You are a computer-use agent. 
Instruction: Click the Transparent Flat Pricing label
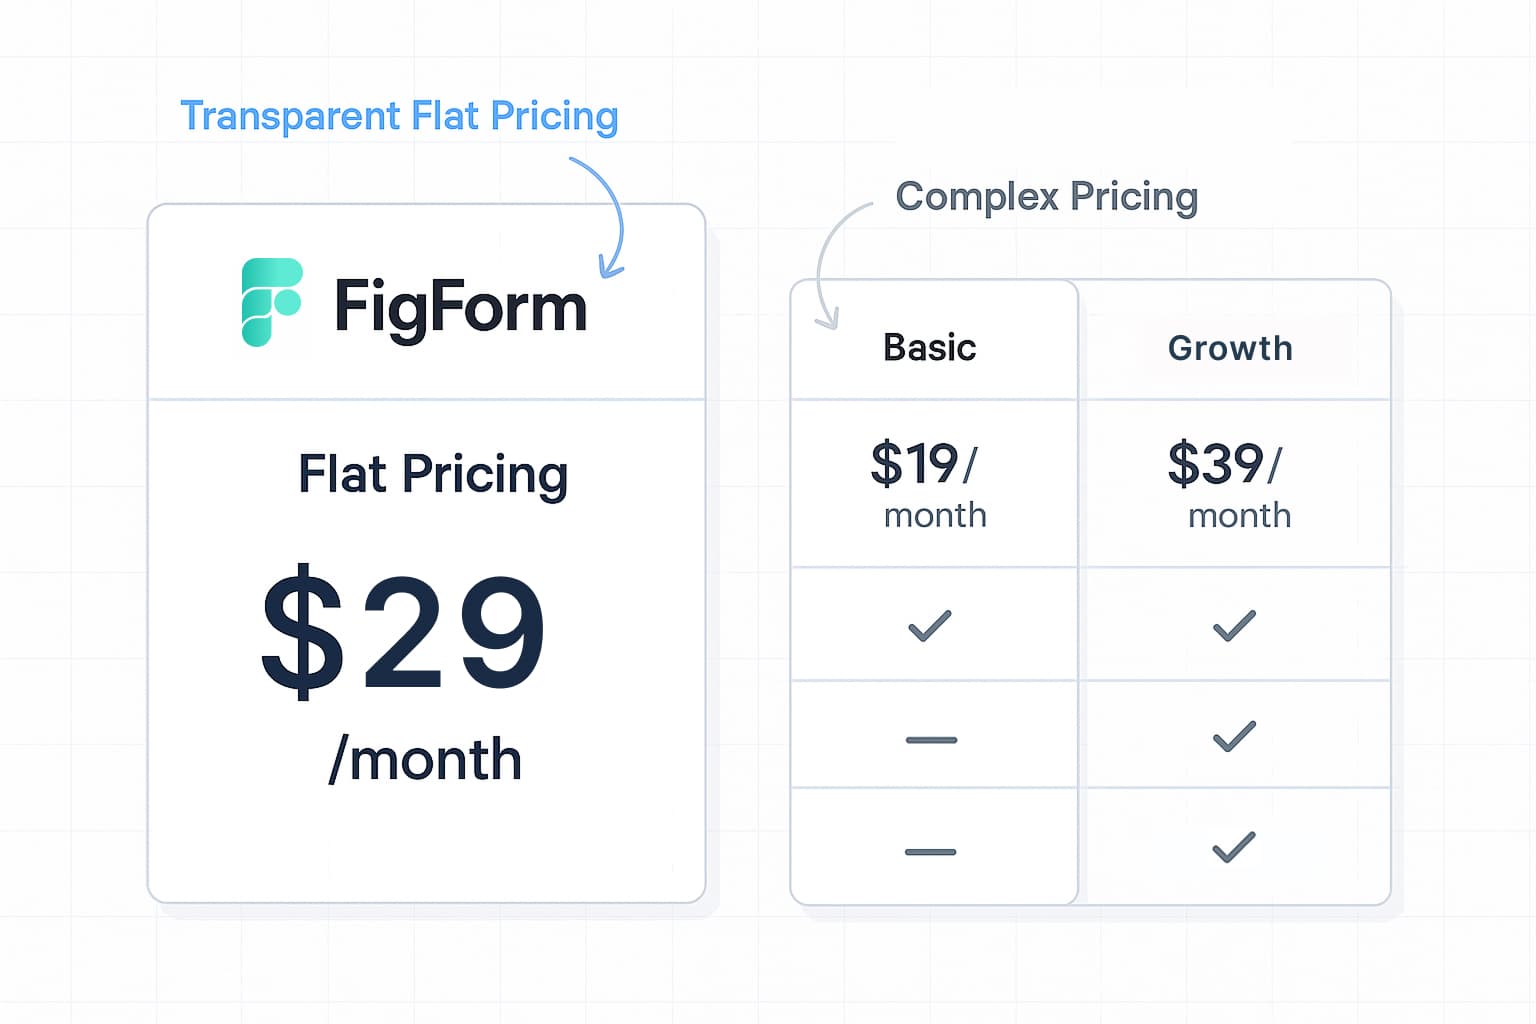(x=399, y=116)
